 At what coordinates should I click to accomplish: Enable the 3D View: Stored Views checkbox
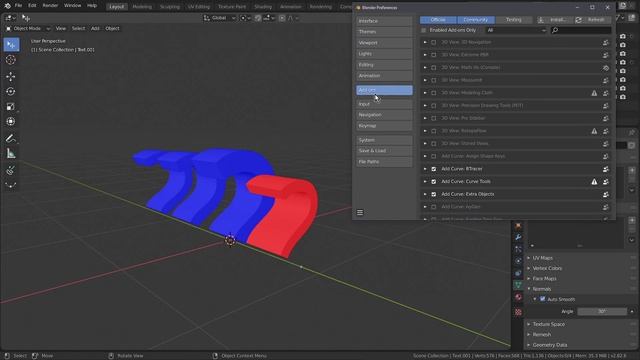[433, 144]
